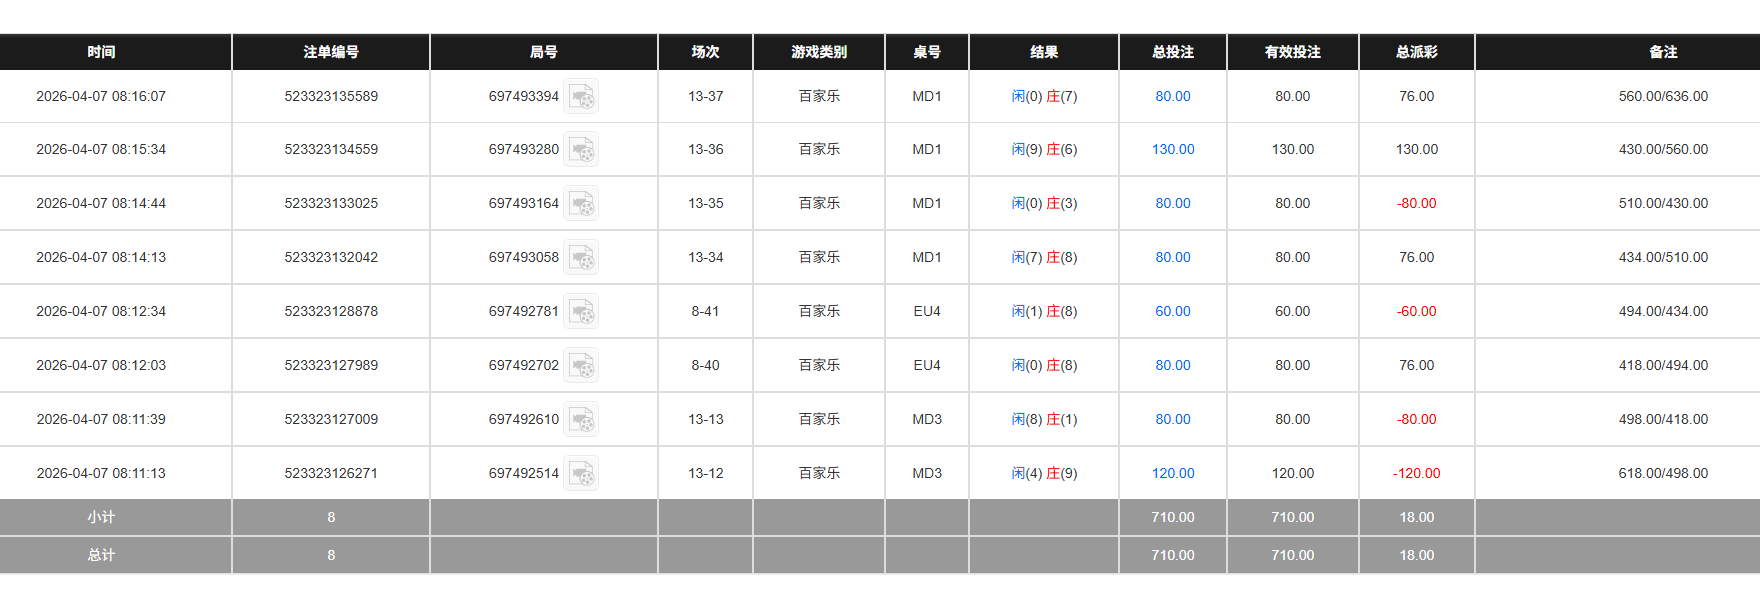
Task: Click replay icon next to round 697493164
Action: coord(581,204)
